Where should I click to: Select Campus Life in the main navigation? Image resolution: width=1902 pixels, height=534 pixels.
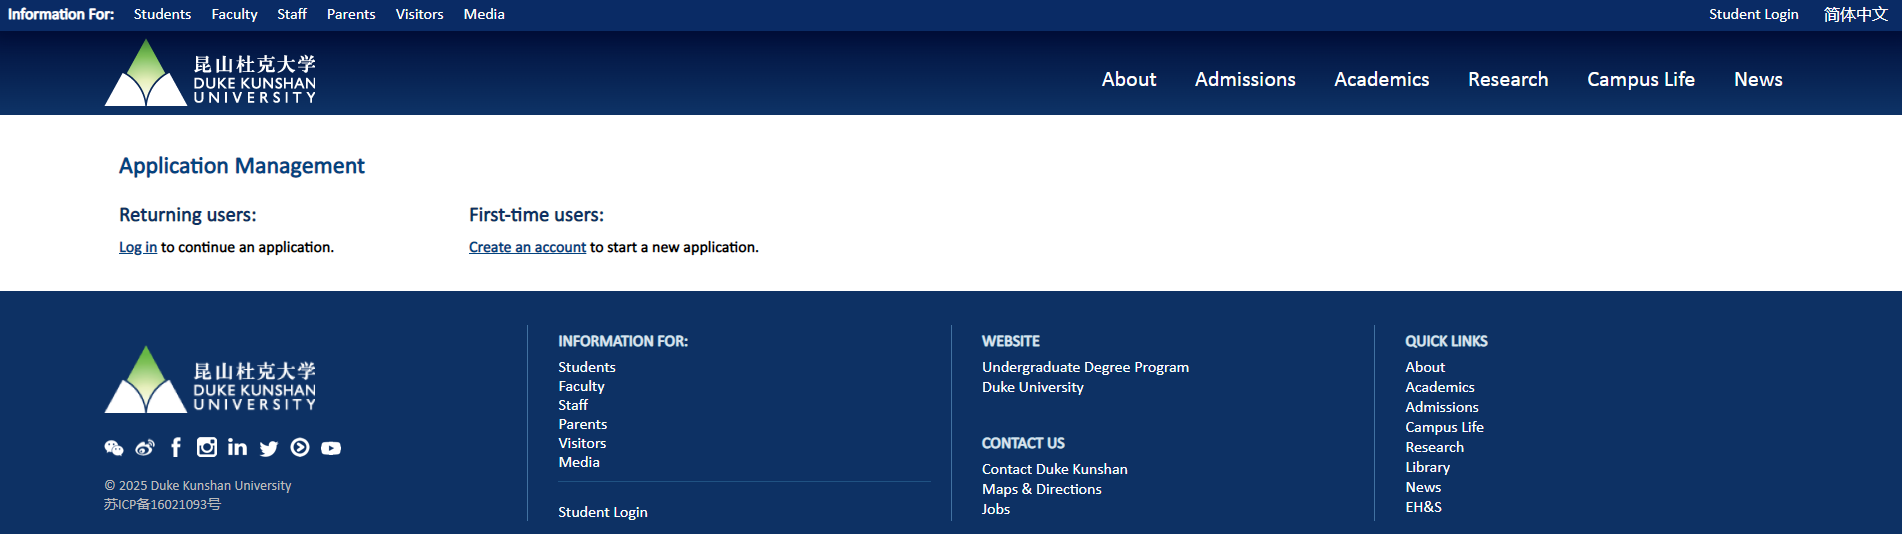tap(1640, 79)
